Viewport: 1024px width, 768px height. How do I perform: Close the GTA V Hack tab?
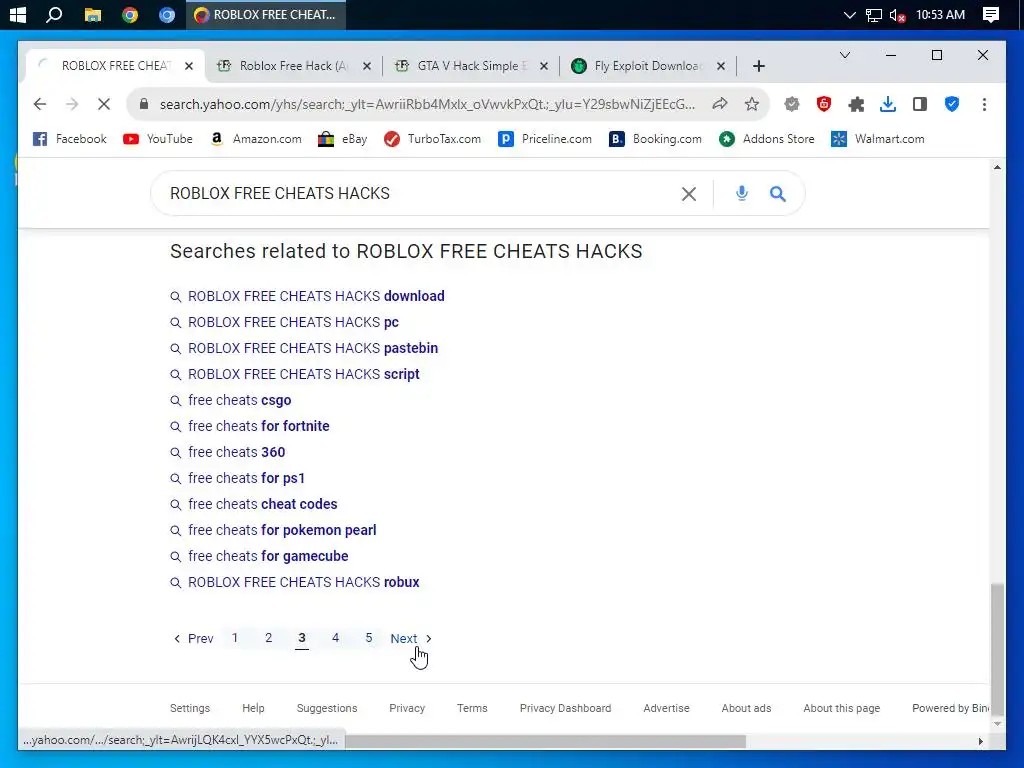[x=543, y=66]
